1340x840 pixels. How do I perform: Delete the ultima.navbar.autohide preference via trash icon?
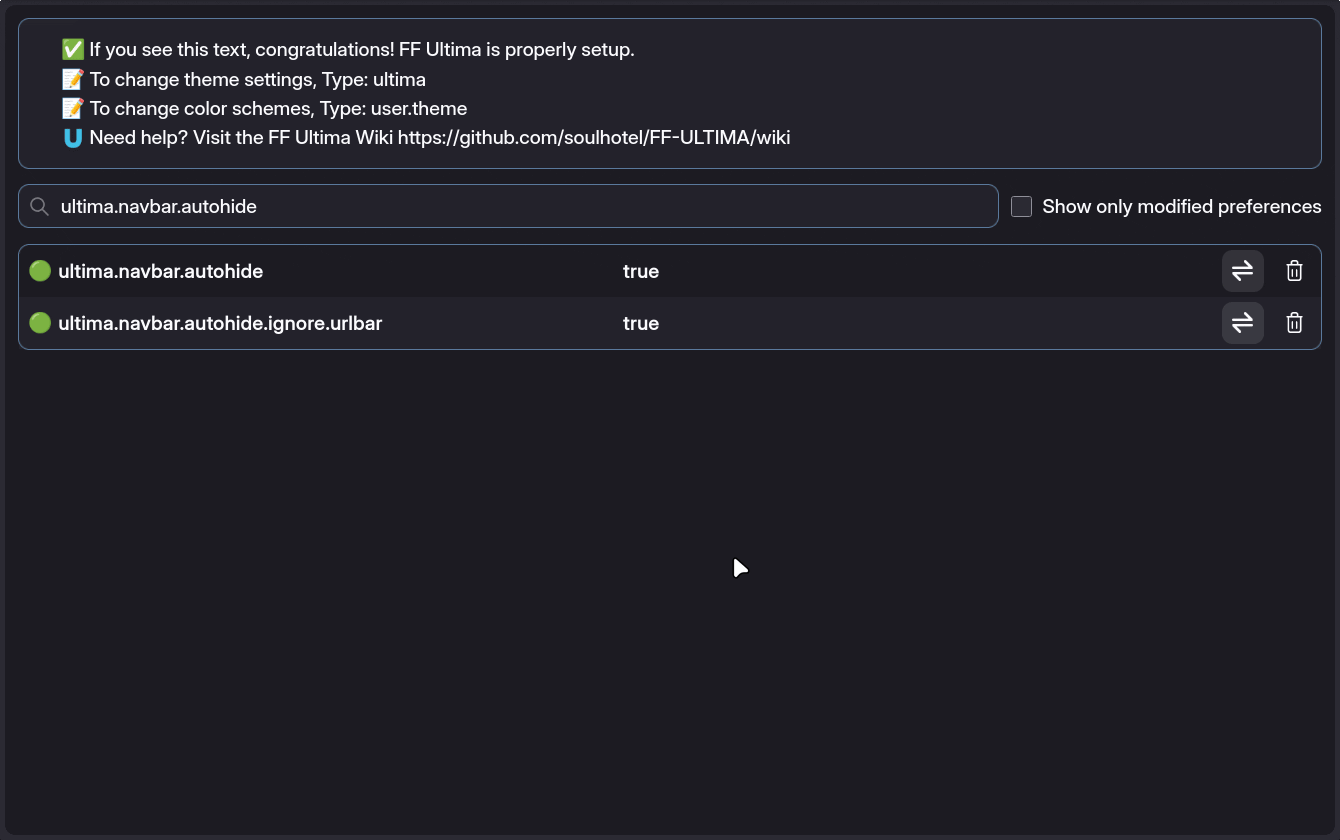pos(1294,271)
